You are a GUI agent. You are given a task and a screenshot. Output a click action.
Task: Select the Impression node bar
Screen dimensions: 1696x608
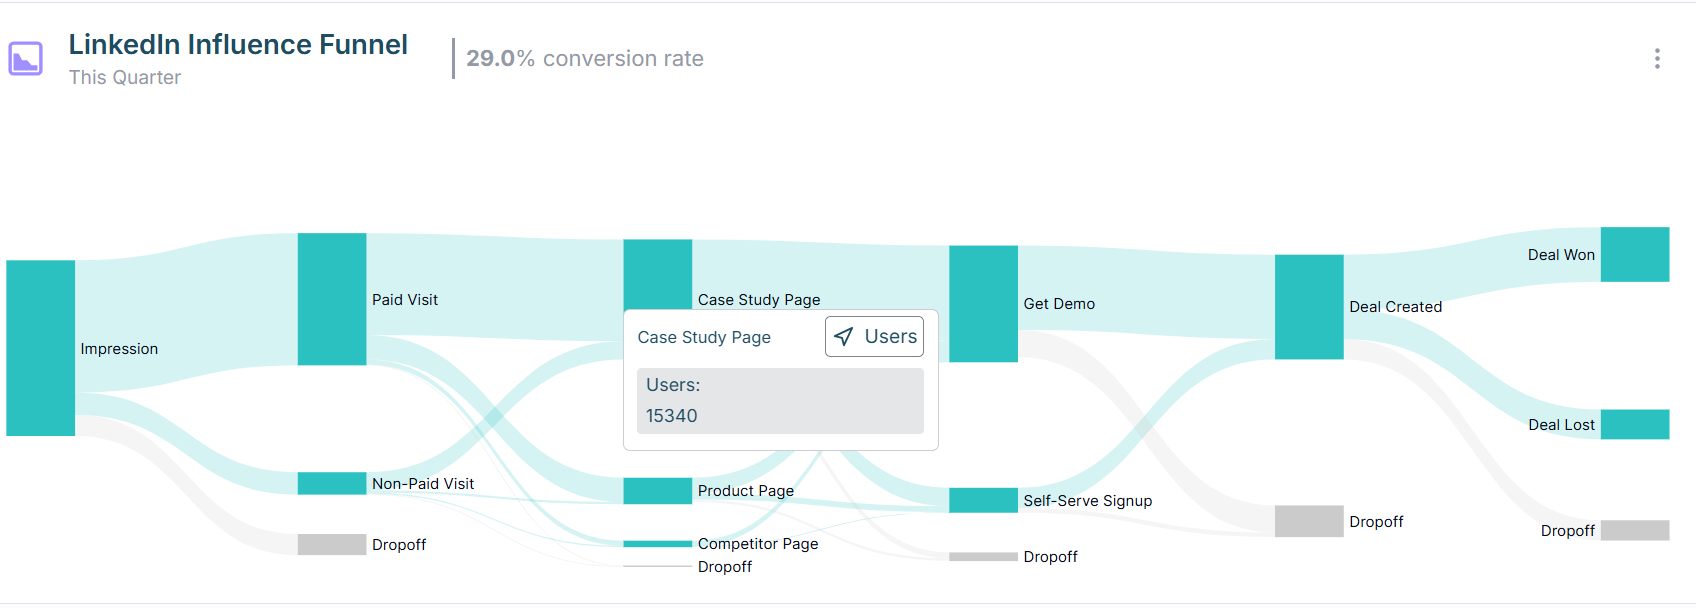[41, 348]
